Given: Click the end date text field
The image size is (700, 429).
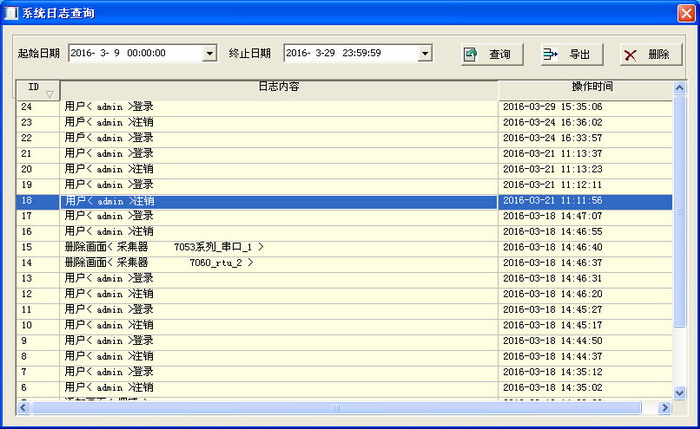Looking at the screenshot, I should tap(350, 53).
